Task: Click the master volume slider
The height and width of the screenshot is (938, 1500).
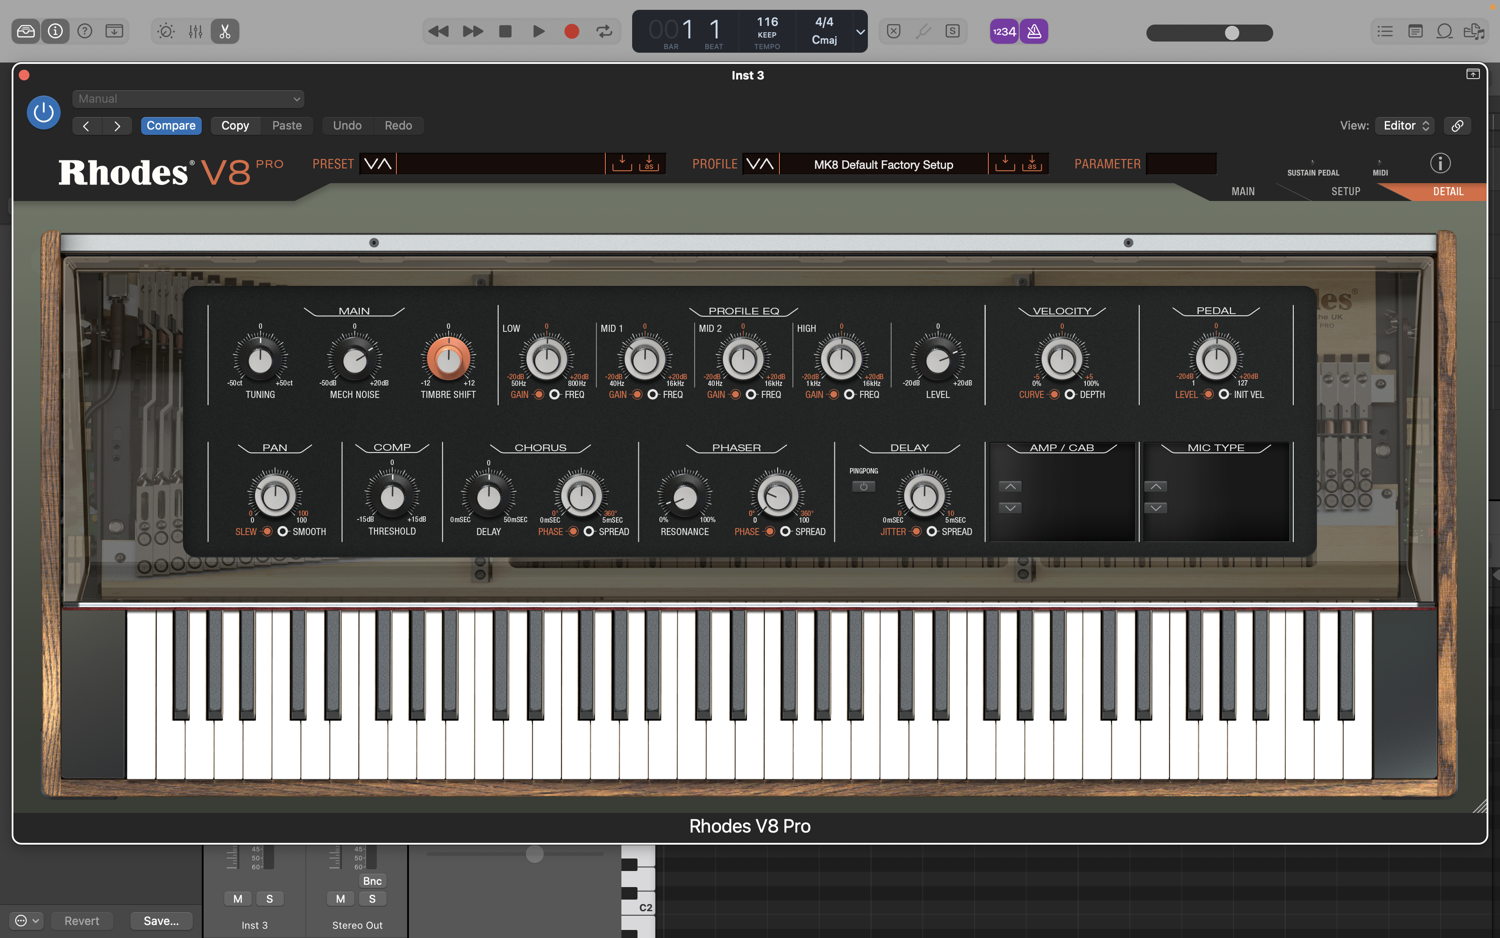Action: [1209, 33]
